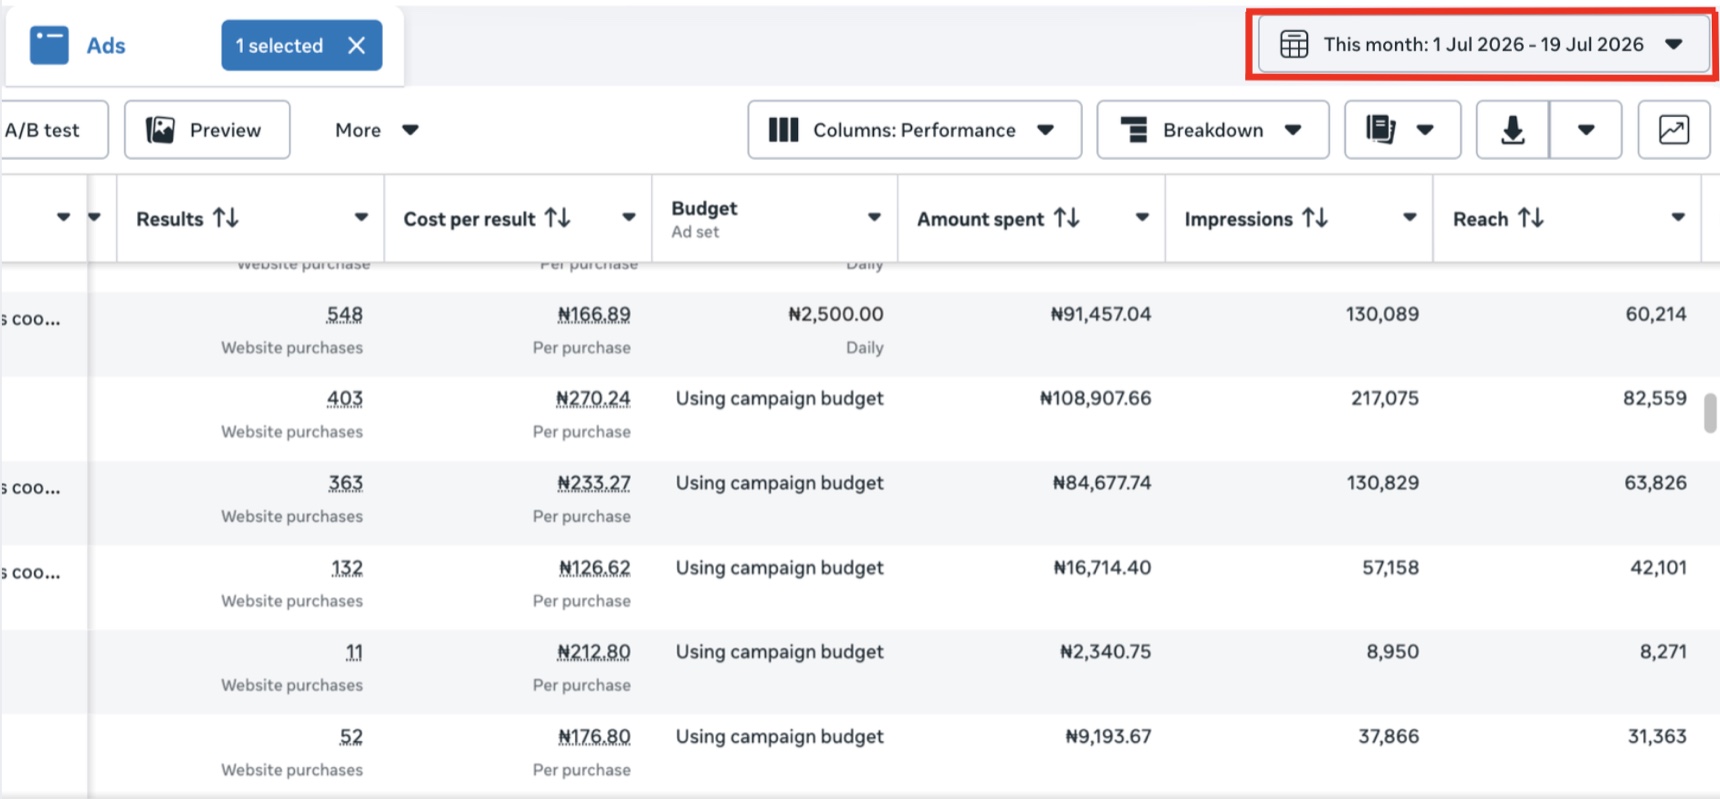The height and width of the screenshot is (799, 1720).
Task: Click the vertical scrollbar thumb
Action: (x=1710, y=413)
